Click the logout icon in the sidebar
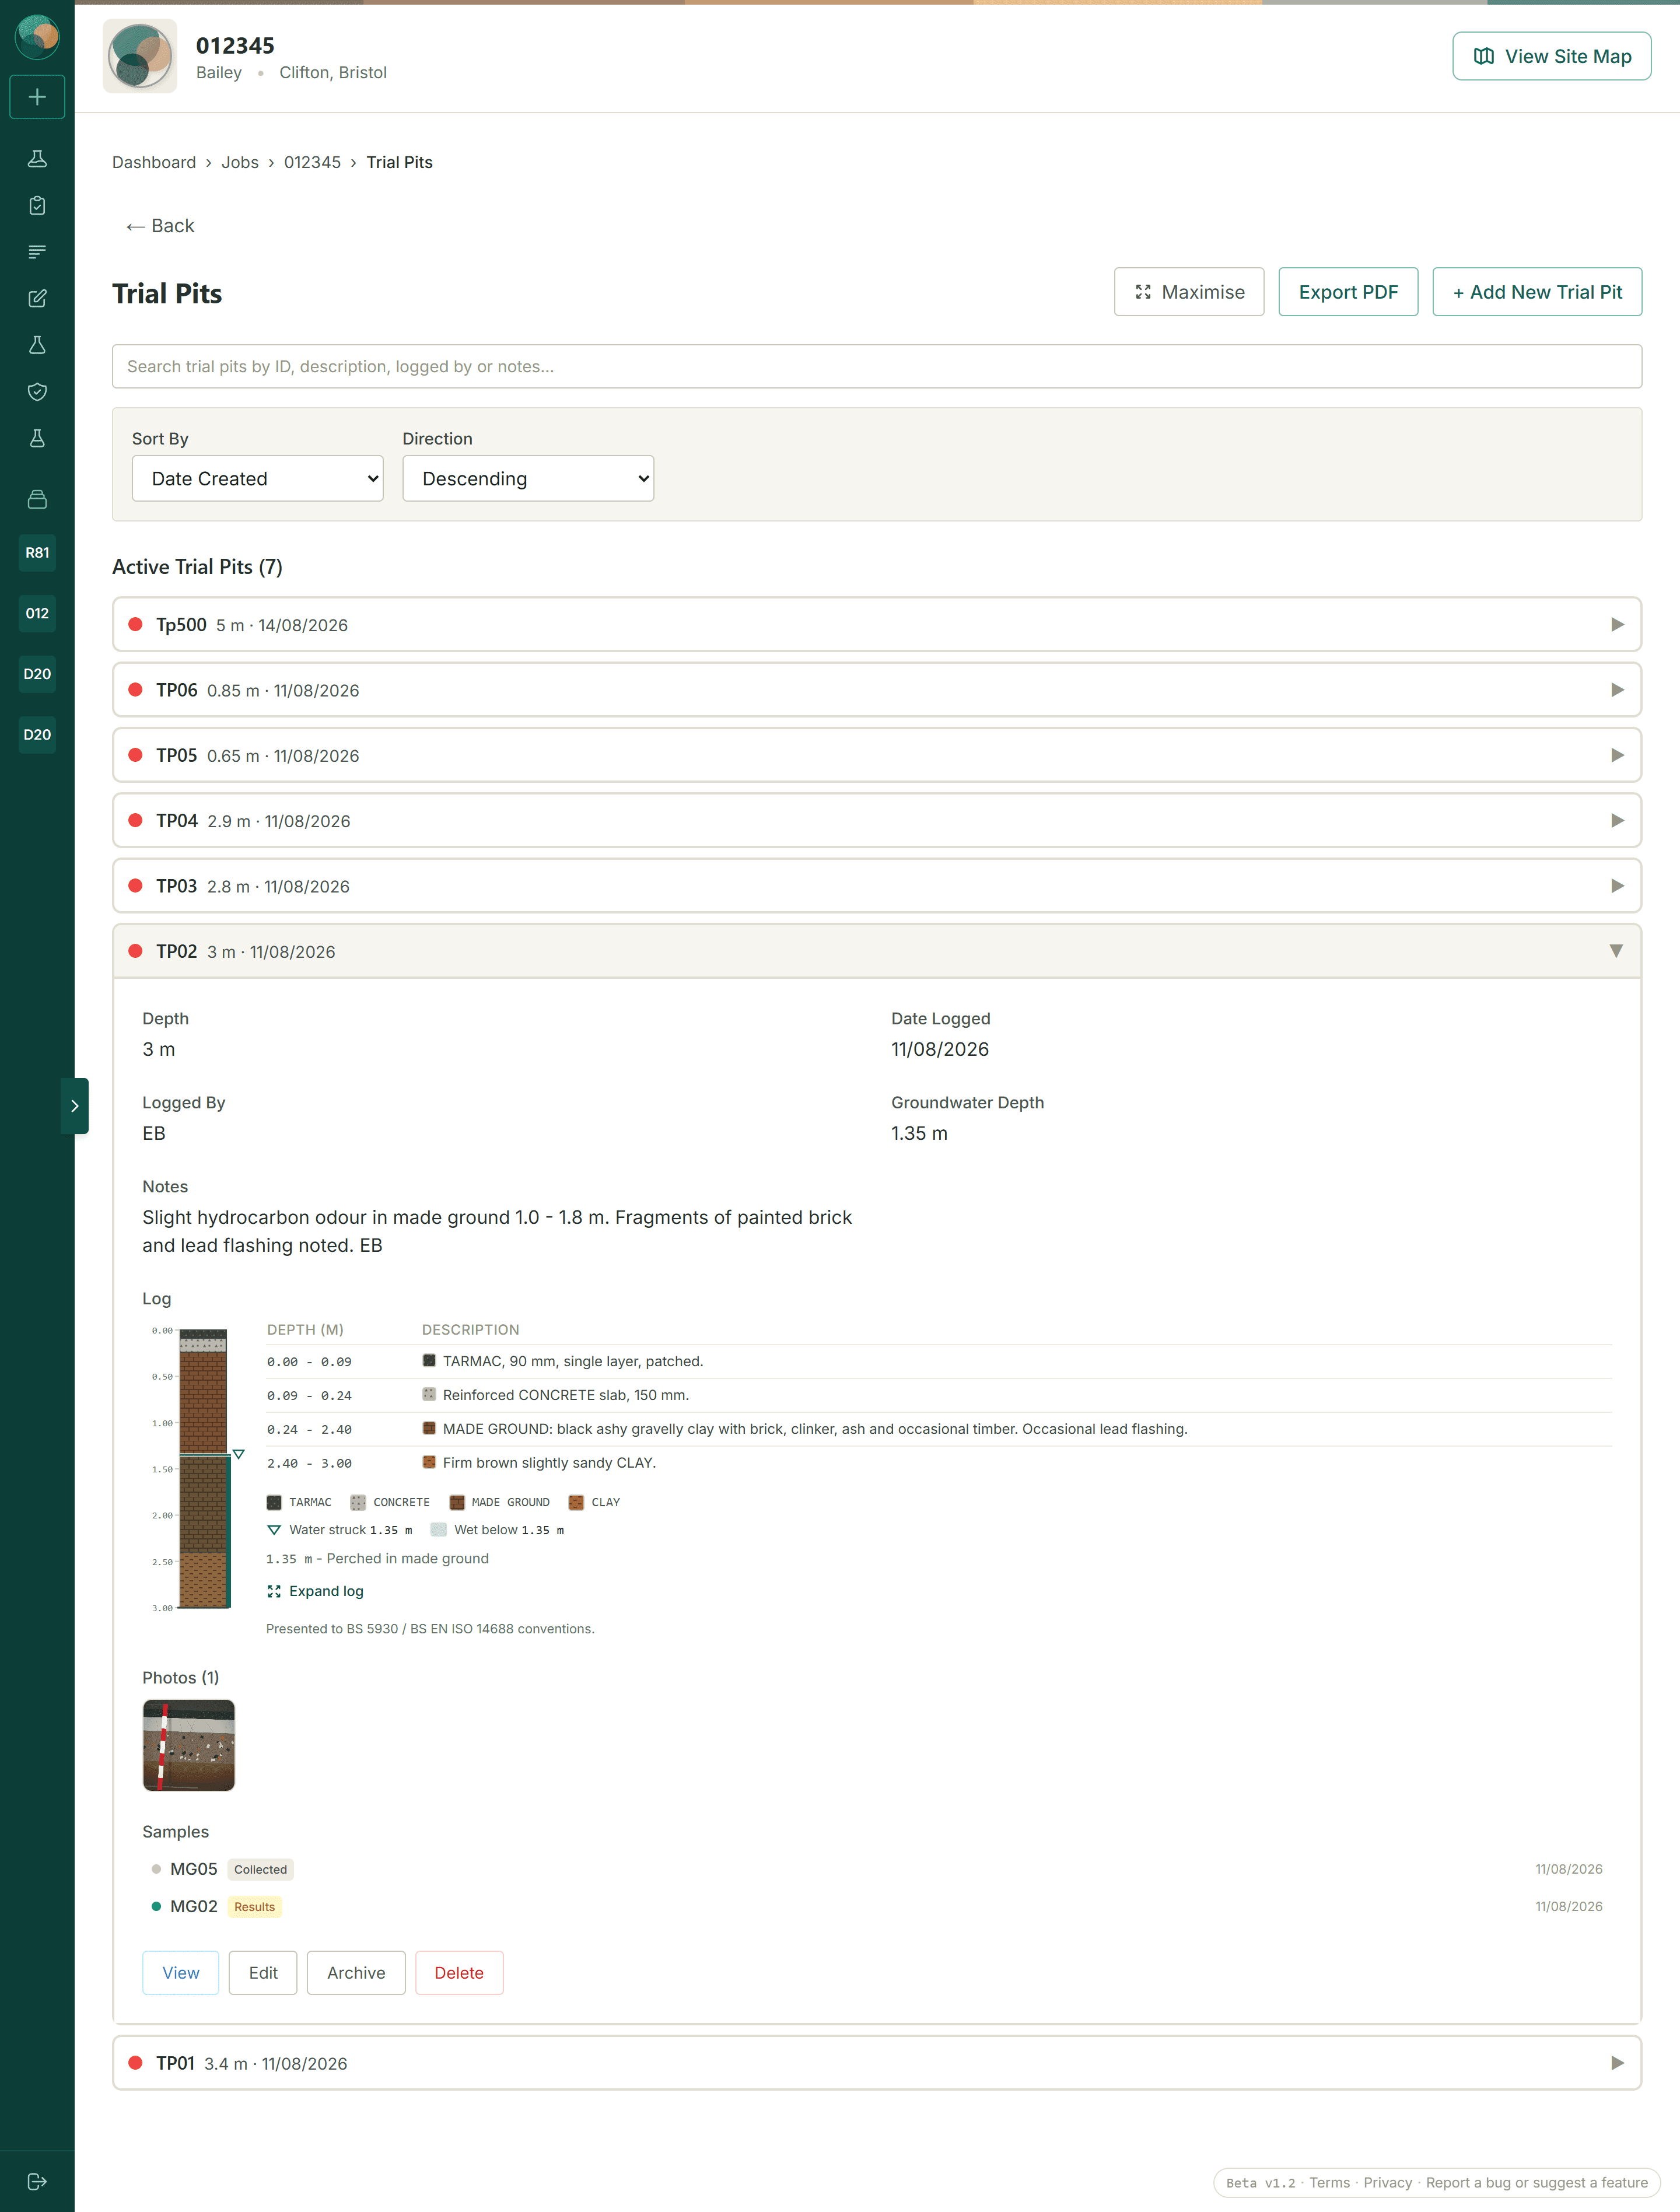The height and width of the screenshot is (2212, 1680). pos(37,2181)
